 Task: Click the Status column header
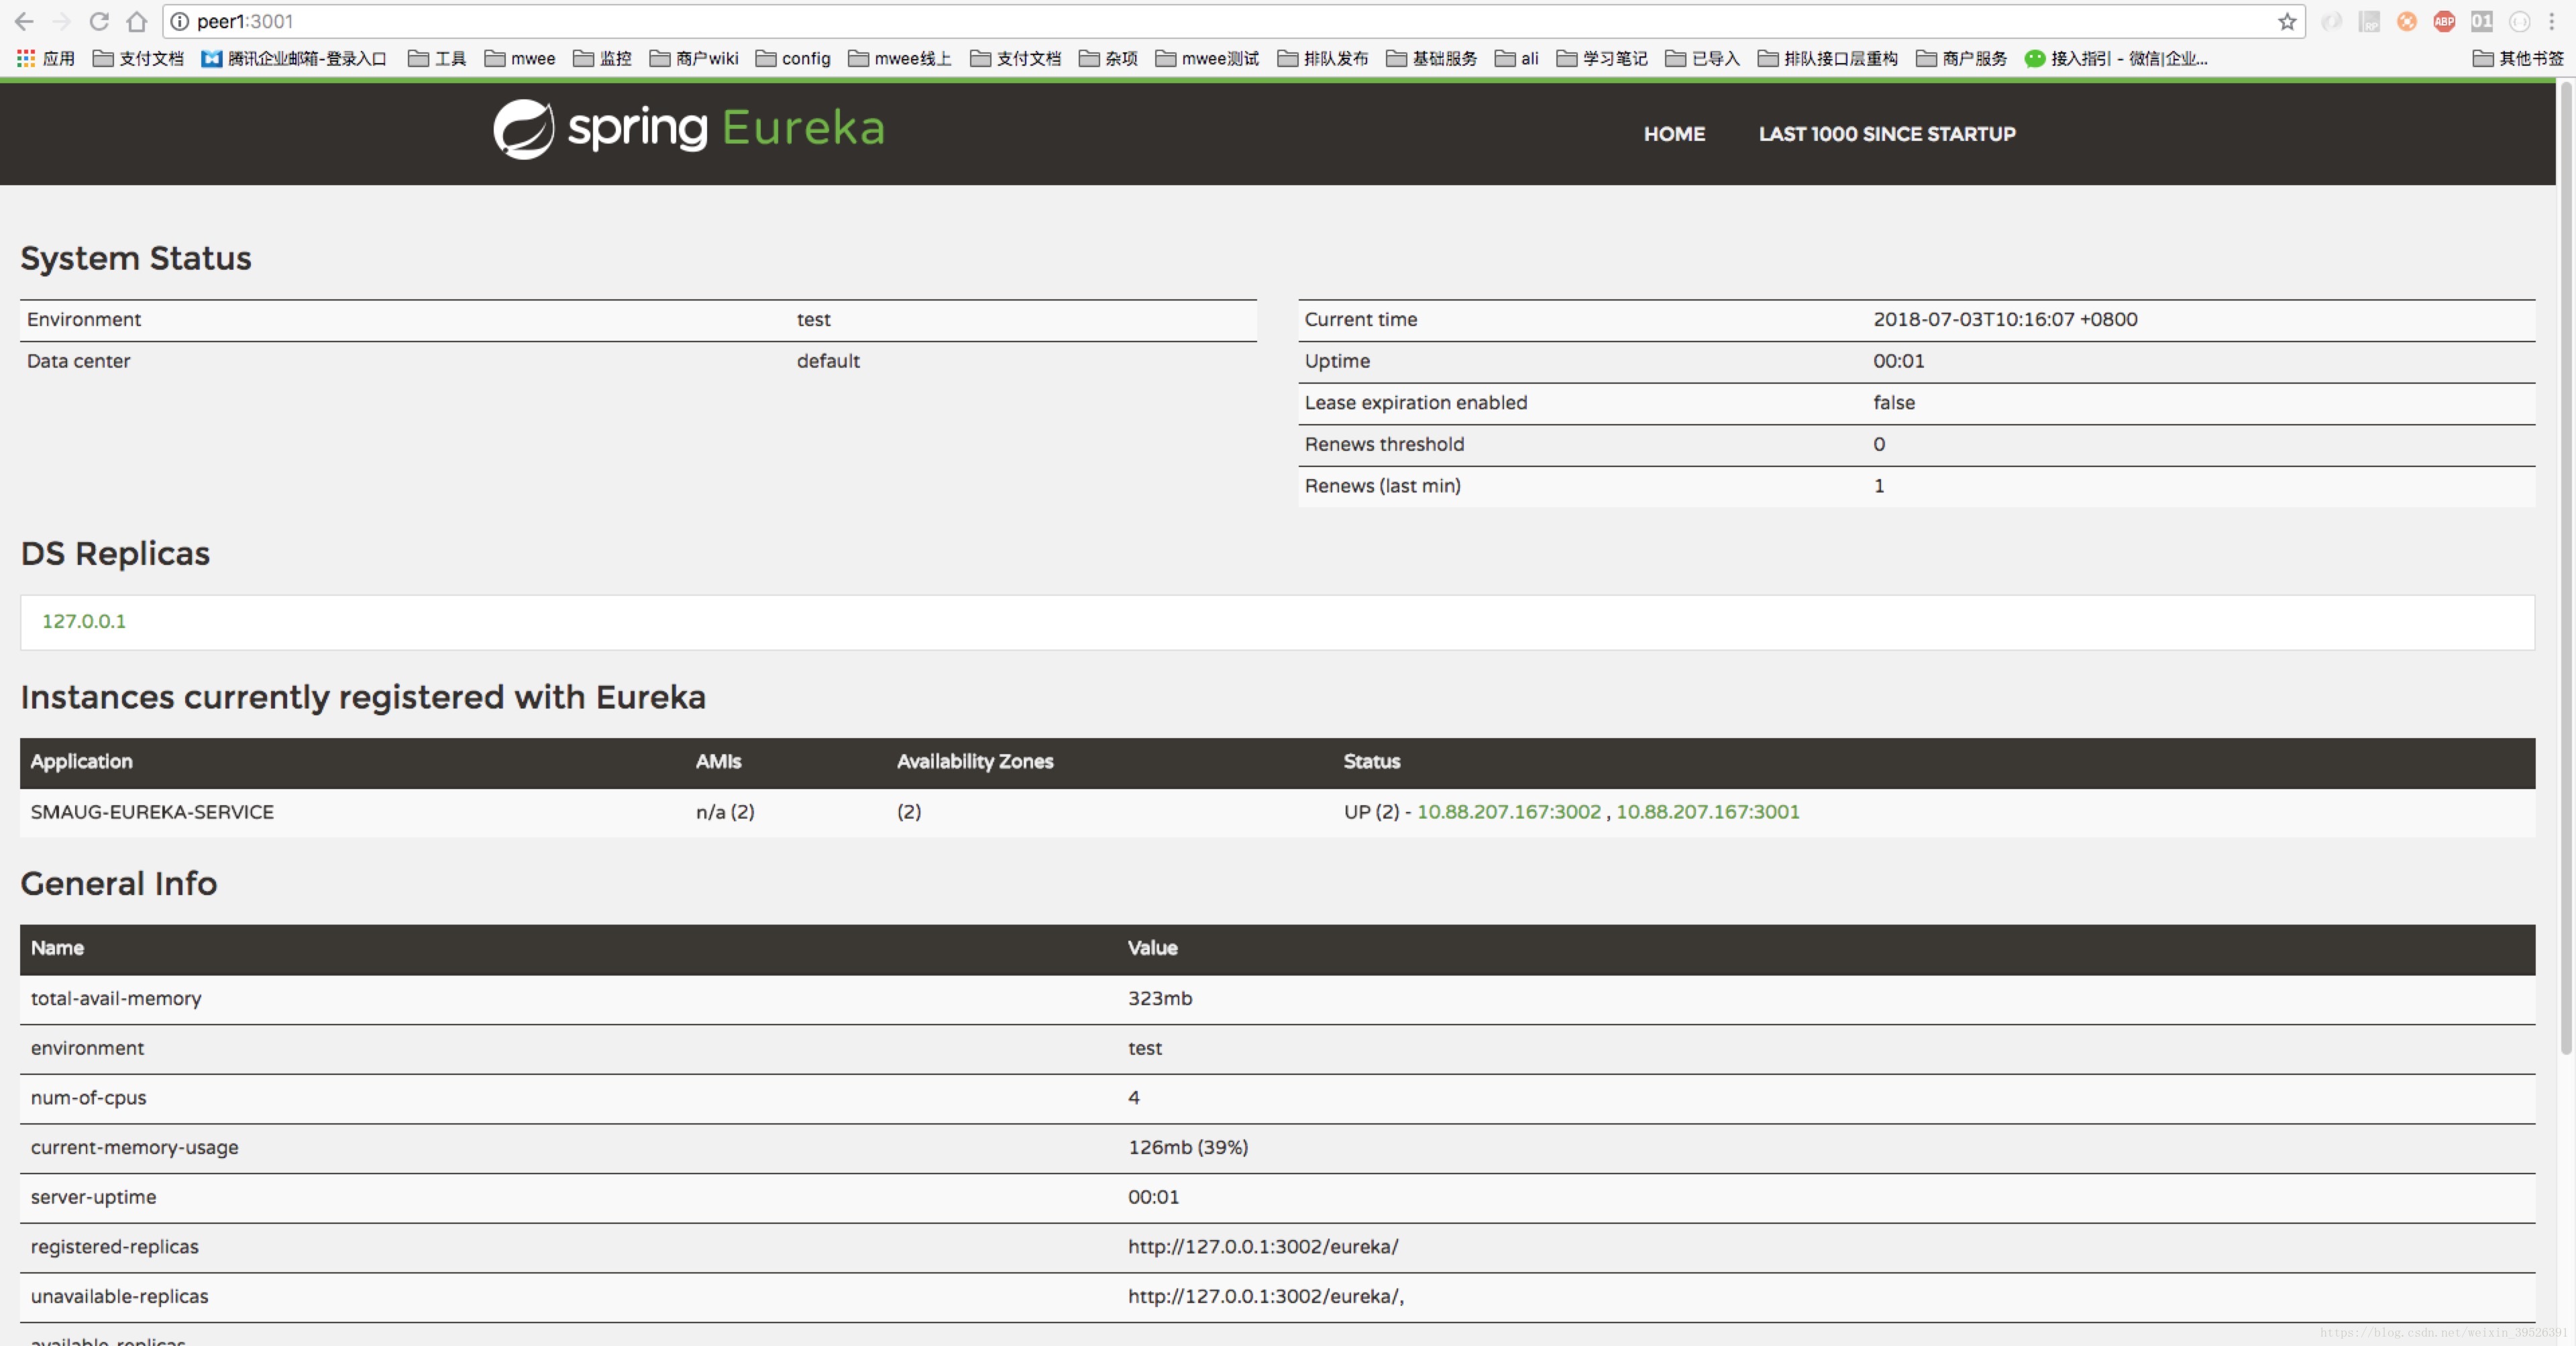1371,761
